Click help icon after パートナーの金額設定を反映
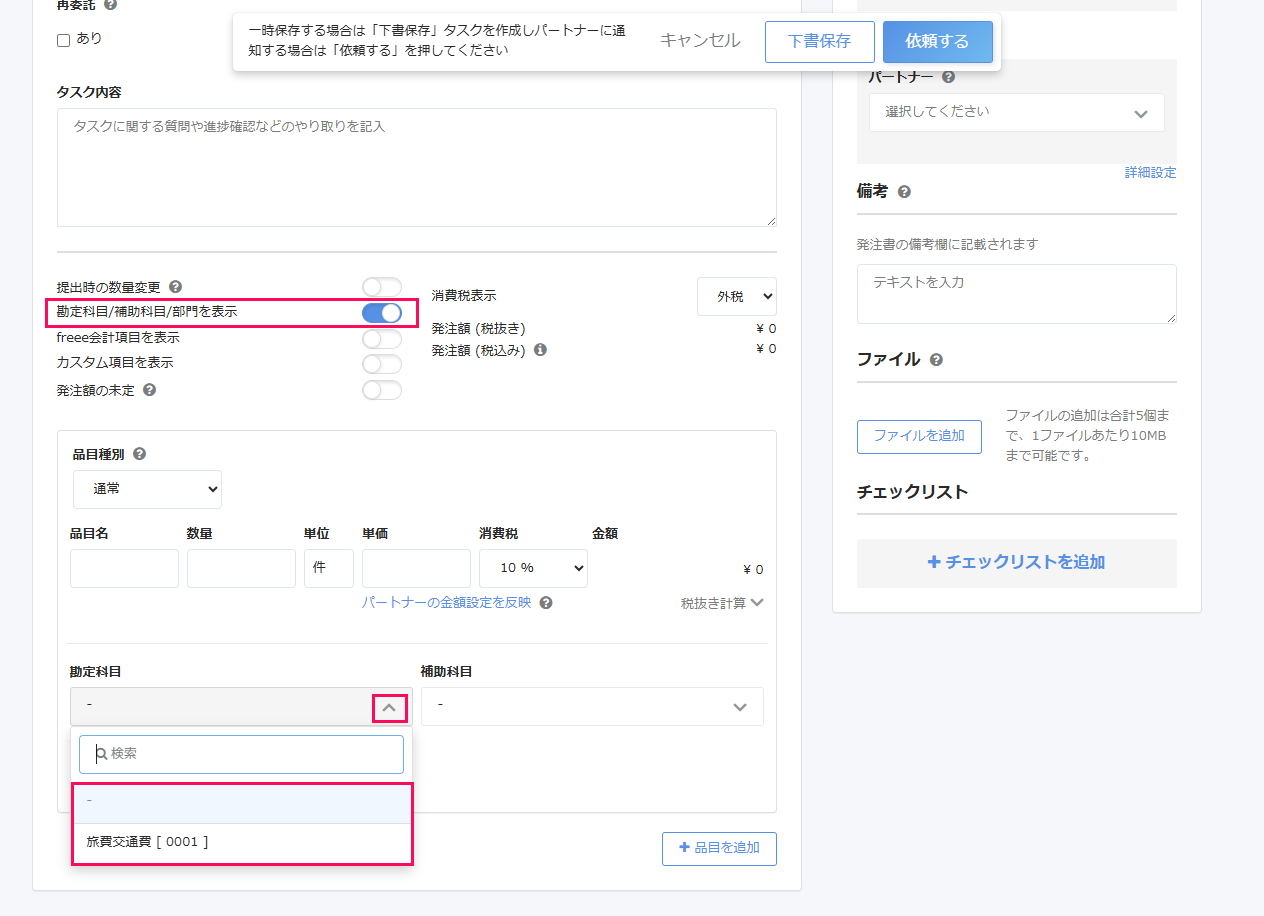Screen dimensions: 1264x916 [x=545, y=603]
